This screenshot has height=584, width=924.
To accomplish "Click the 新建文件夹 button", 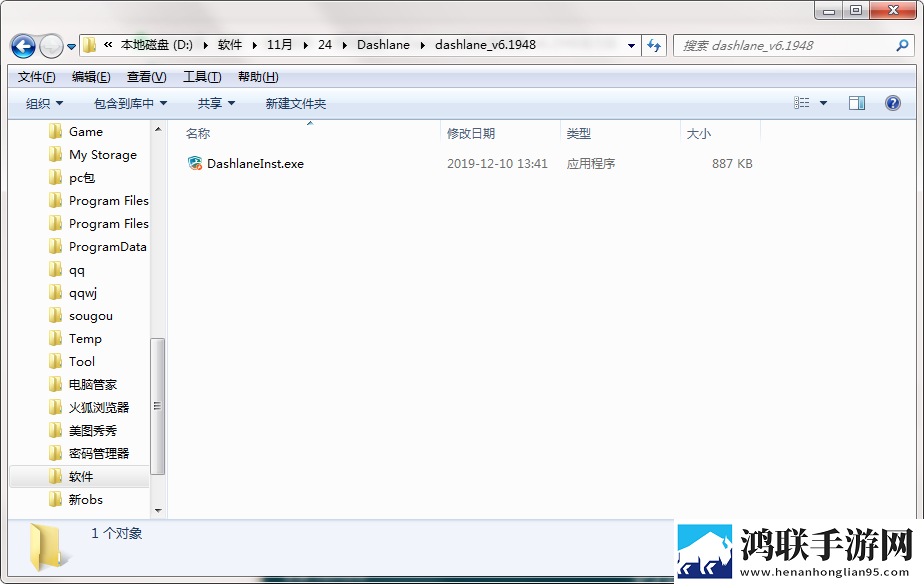I will (x=296, y=104).
